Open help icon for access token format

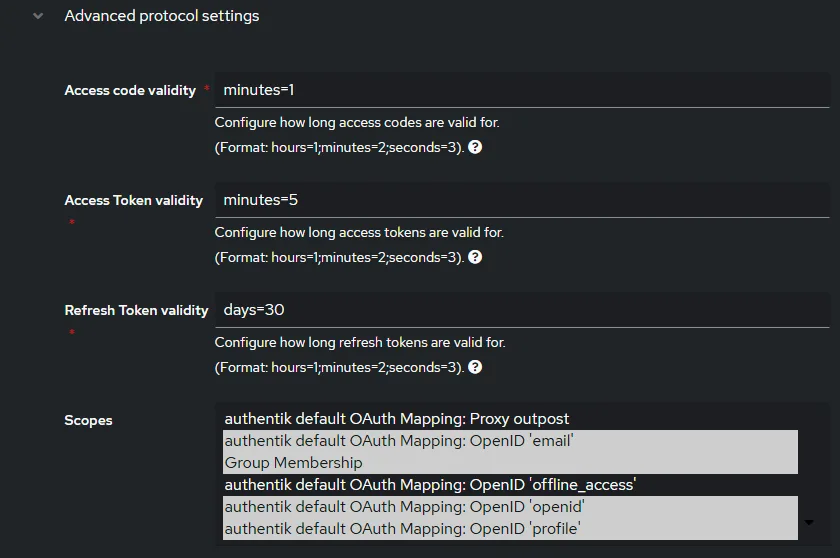[x=475, y=257]
